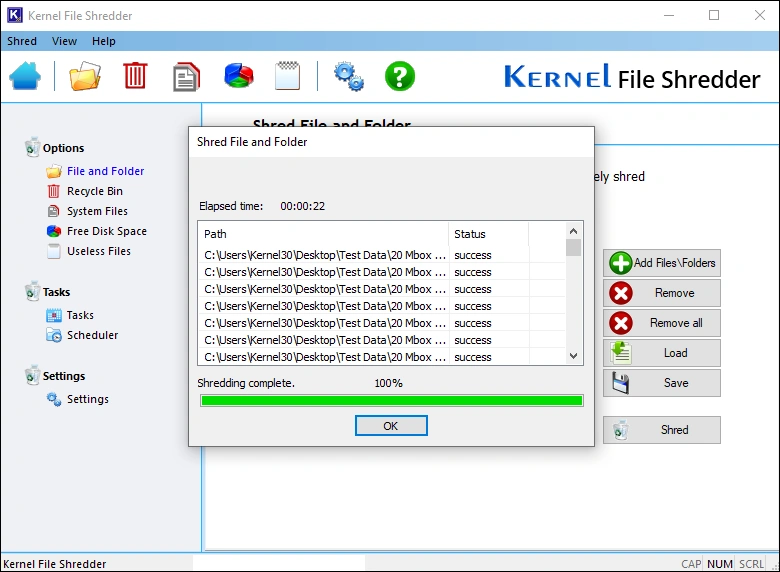Screen dimensions: 780x572
Task: Open the gear settings toolbar icon
Action: [x=348, y=76]
